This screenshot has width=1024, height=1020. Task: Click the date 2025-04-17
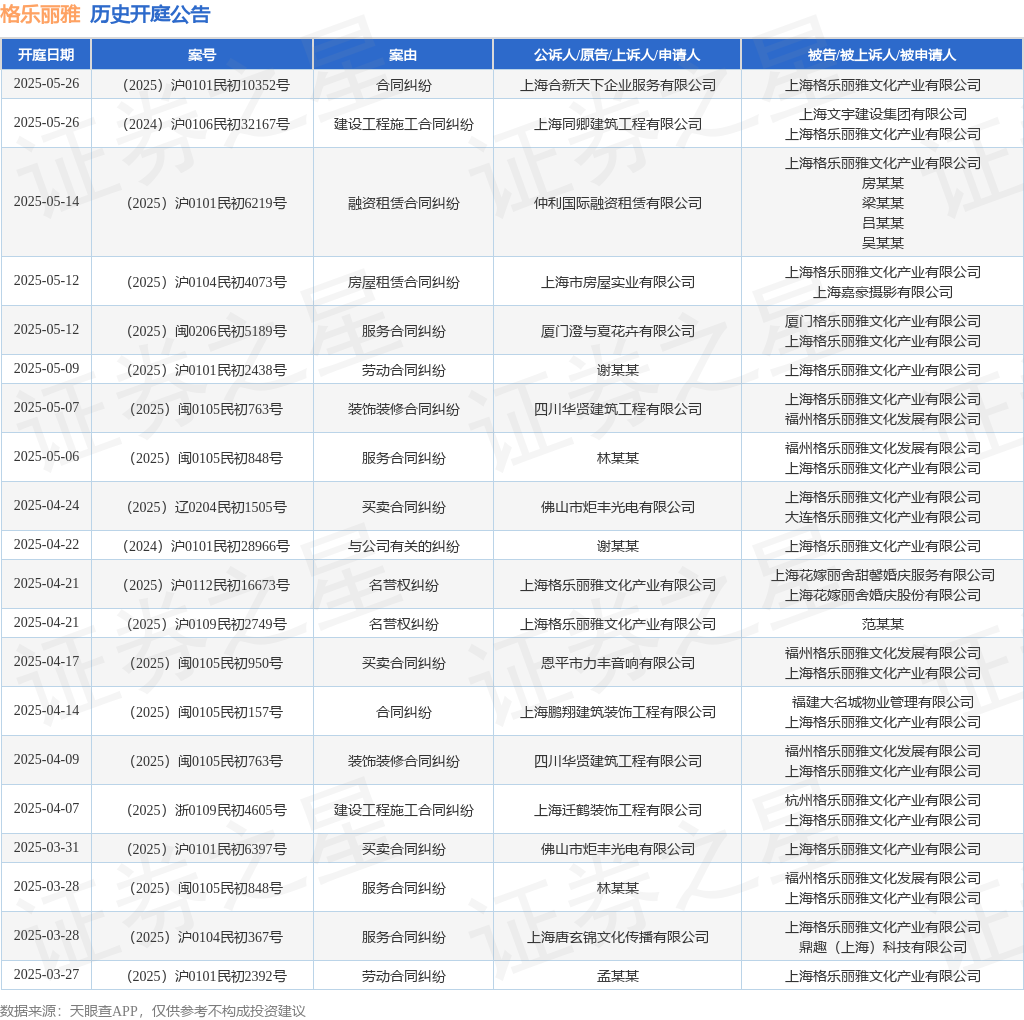coord(46,661)
